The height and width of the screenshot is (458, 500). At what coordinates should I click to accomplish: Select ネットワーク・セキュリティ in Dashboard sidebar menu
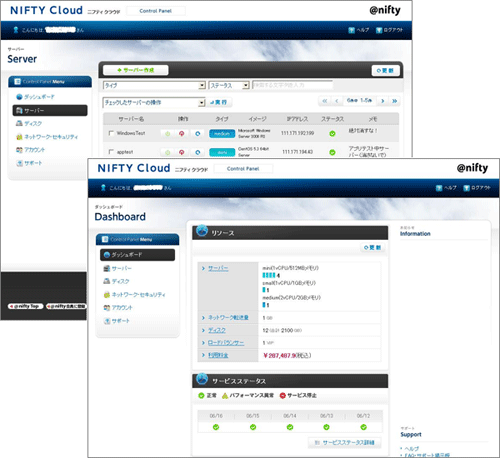point(134,295)
